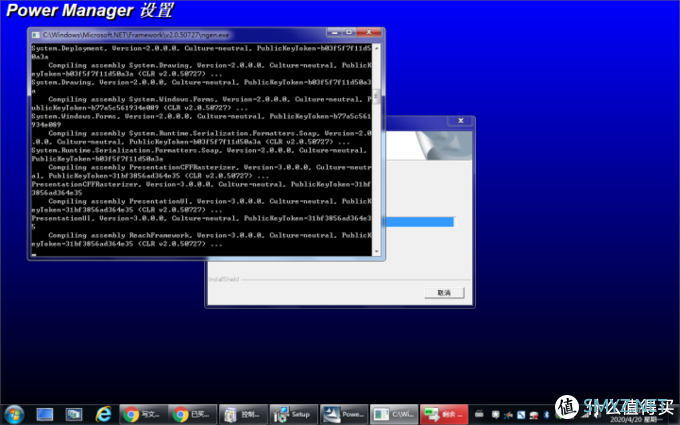Close the InstallShield installer dialog
Image resolution: width=680 pixels, height=425 pixels.
[x=461, y=121]
